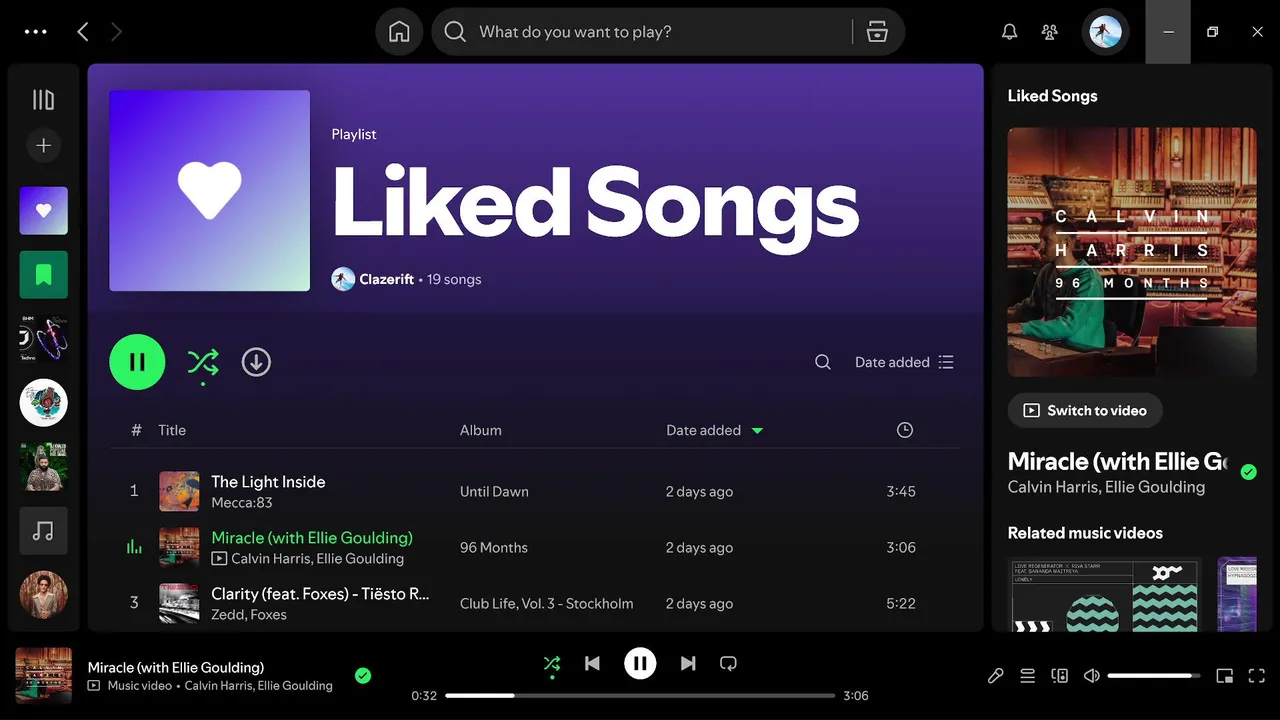Image resolution: width=1280 pixels, height=720 pixels.
Task: Open Your Episodes green bookmark item
Action: (44, 275)
